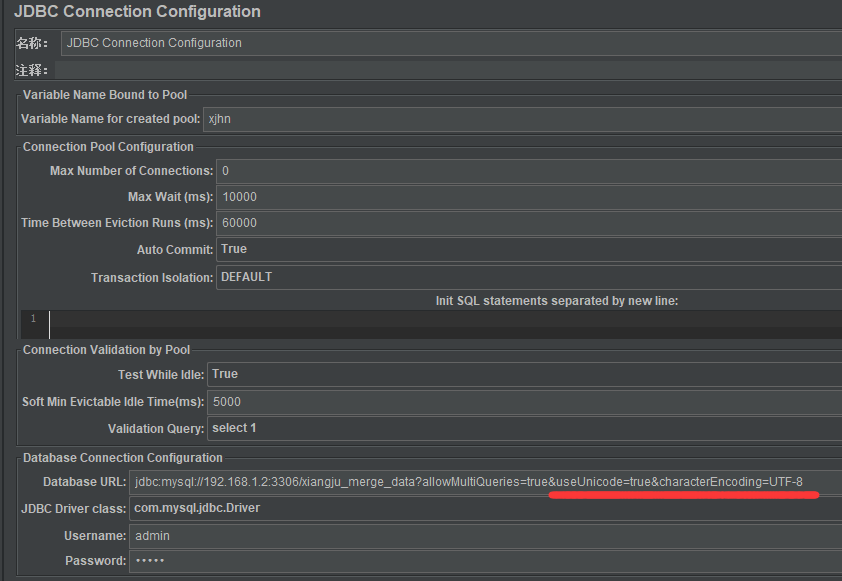Click the Password field
The image size is (842, 581).
(485, 561)
